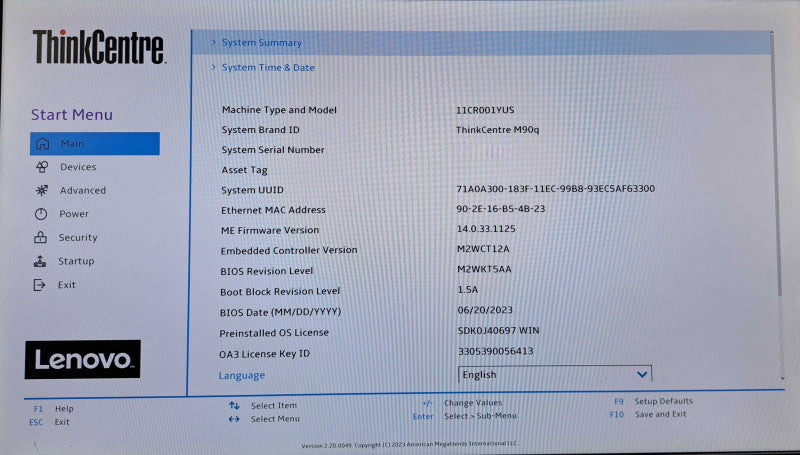Click F9 Setup Defaults
This screenshot has width=800, height=455.
click(653, 401)
